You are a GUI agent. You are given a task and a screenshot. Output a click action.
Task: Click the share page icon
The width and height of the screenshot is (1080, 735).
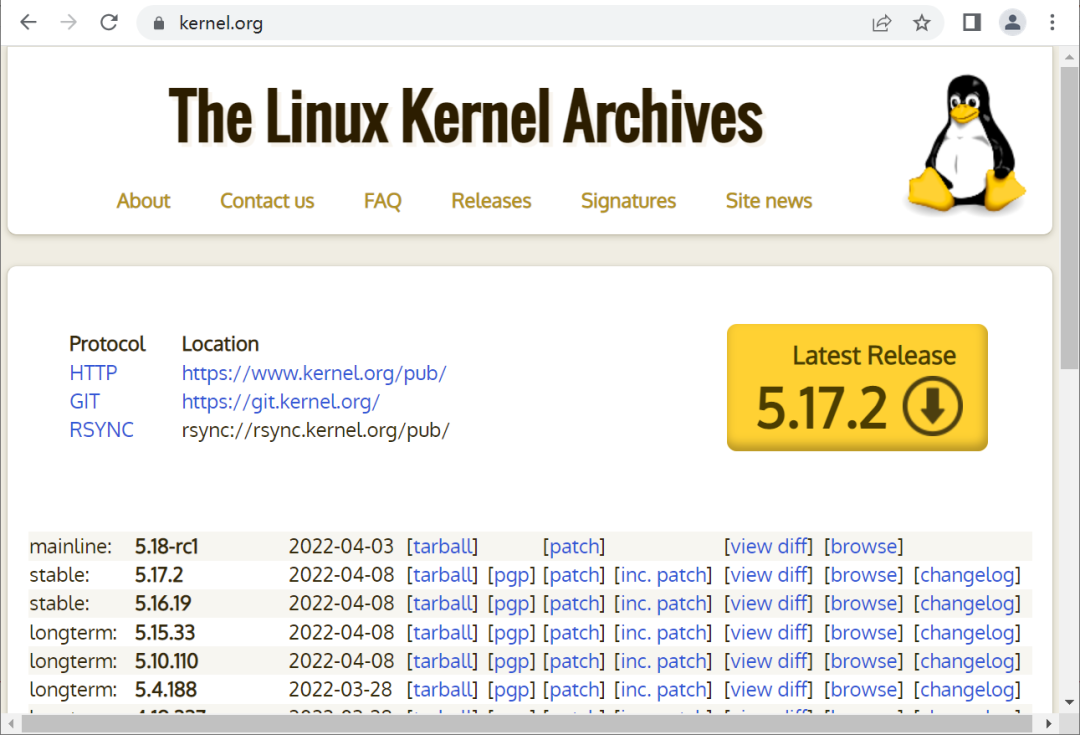[881, 22]
